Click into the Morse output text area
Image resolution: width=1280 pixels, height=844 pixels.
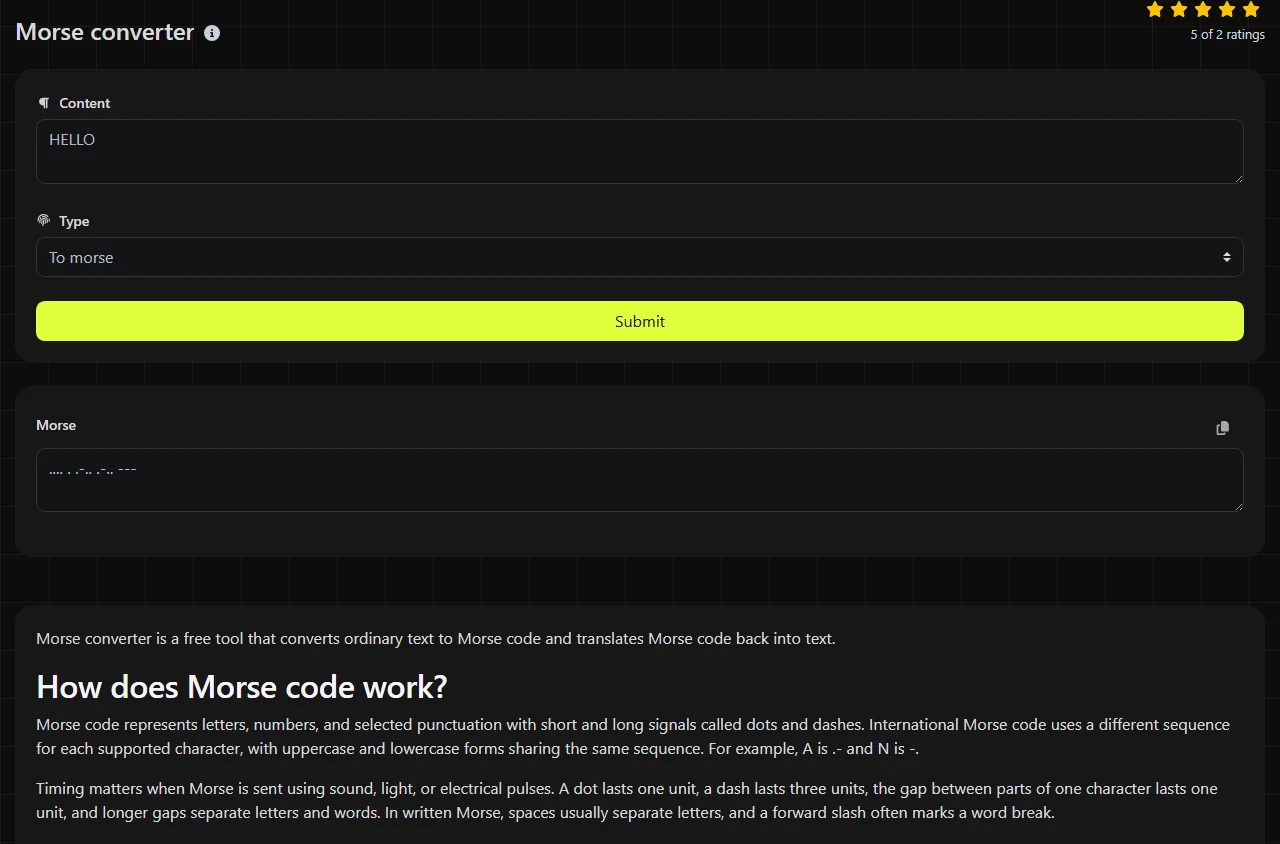click(x=640, y=480)
